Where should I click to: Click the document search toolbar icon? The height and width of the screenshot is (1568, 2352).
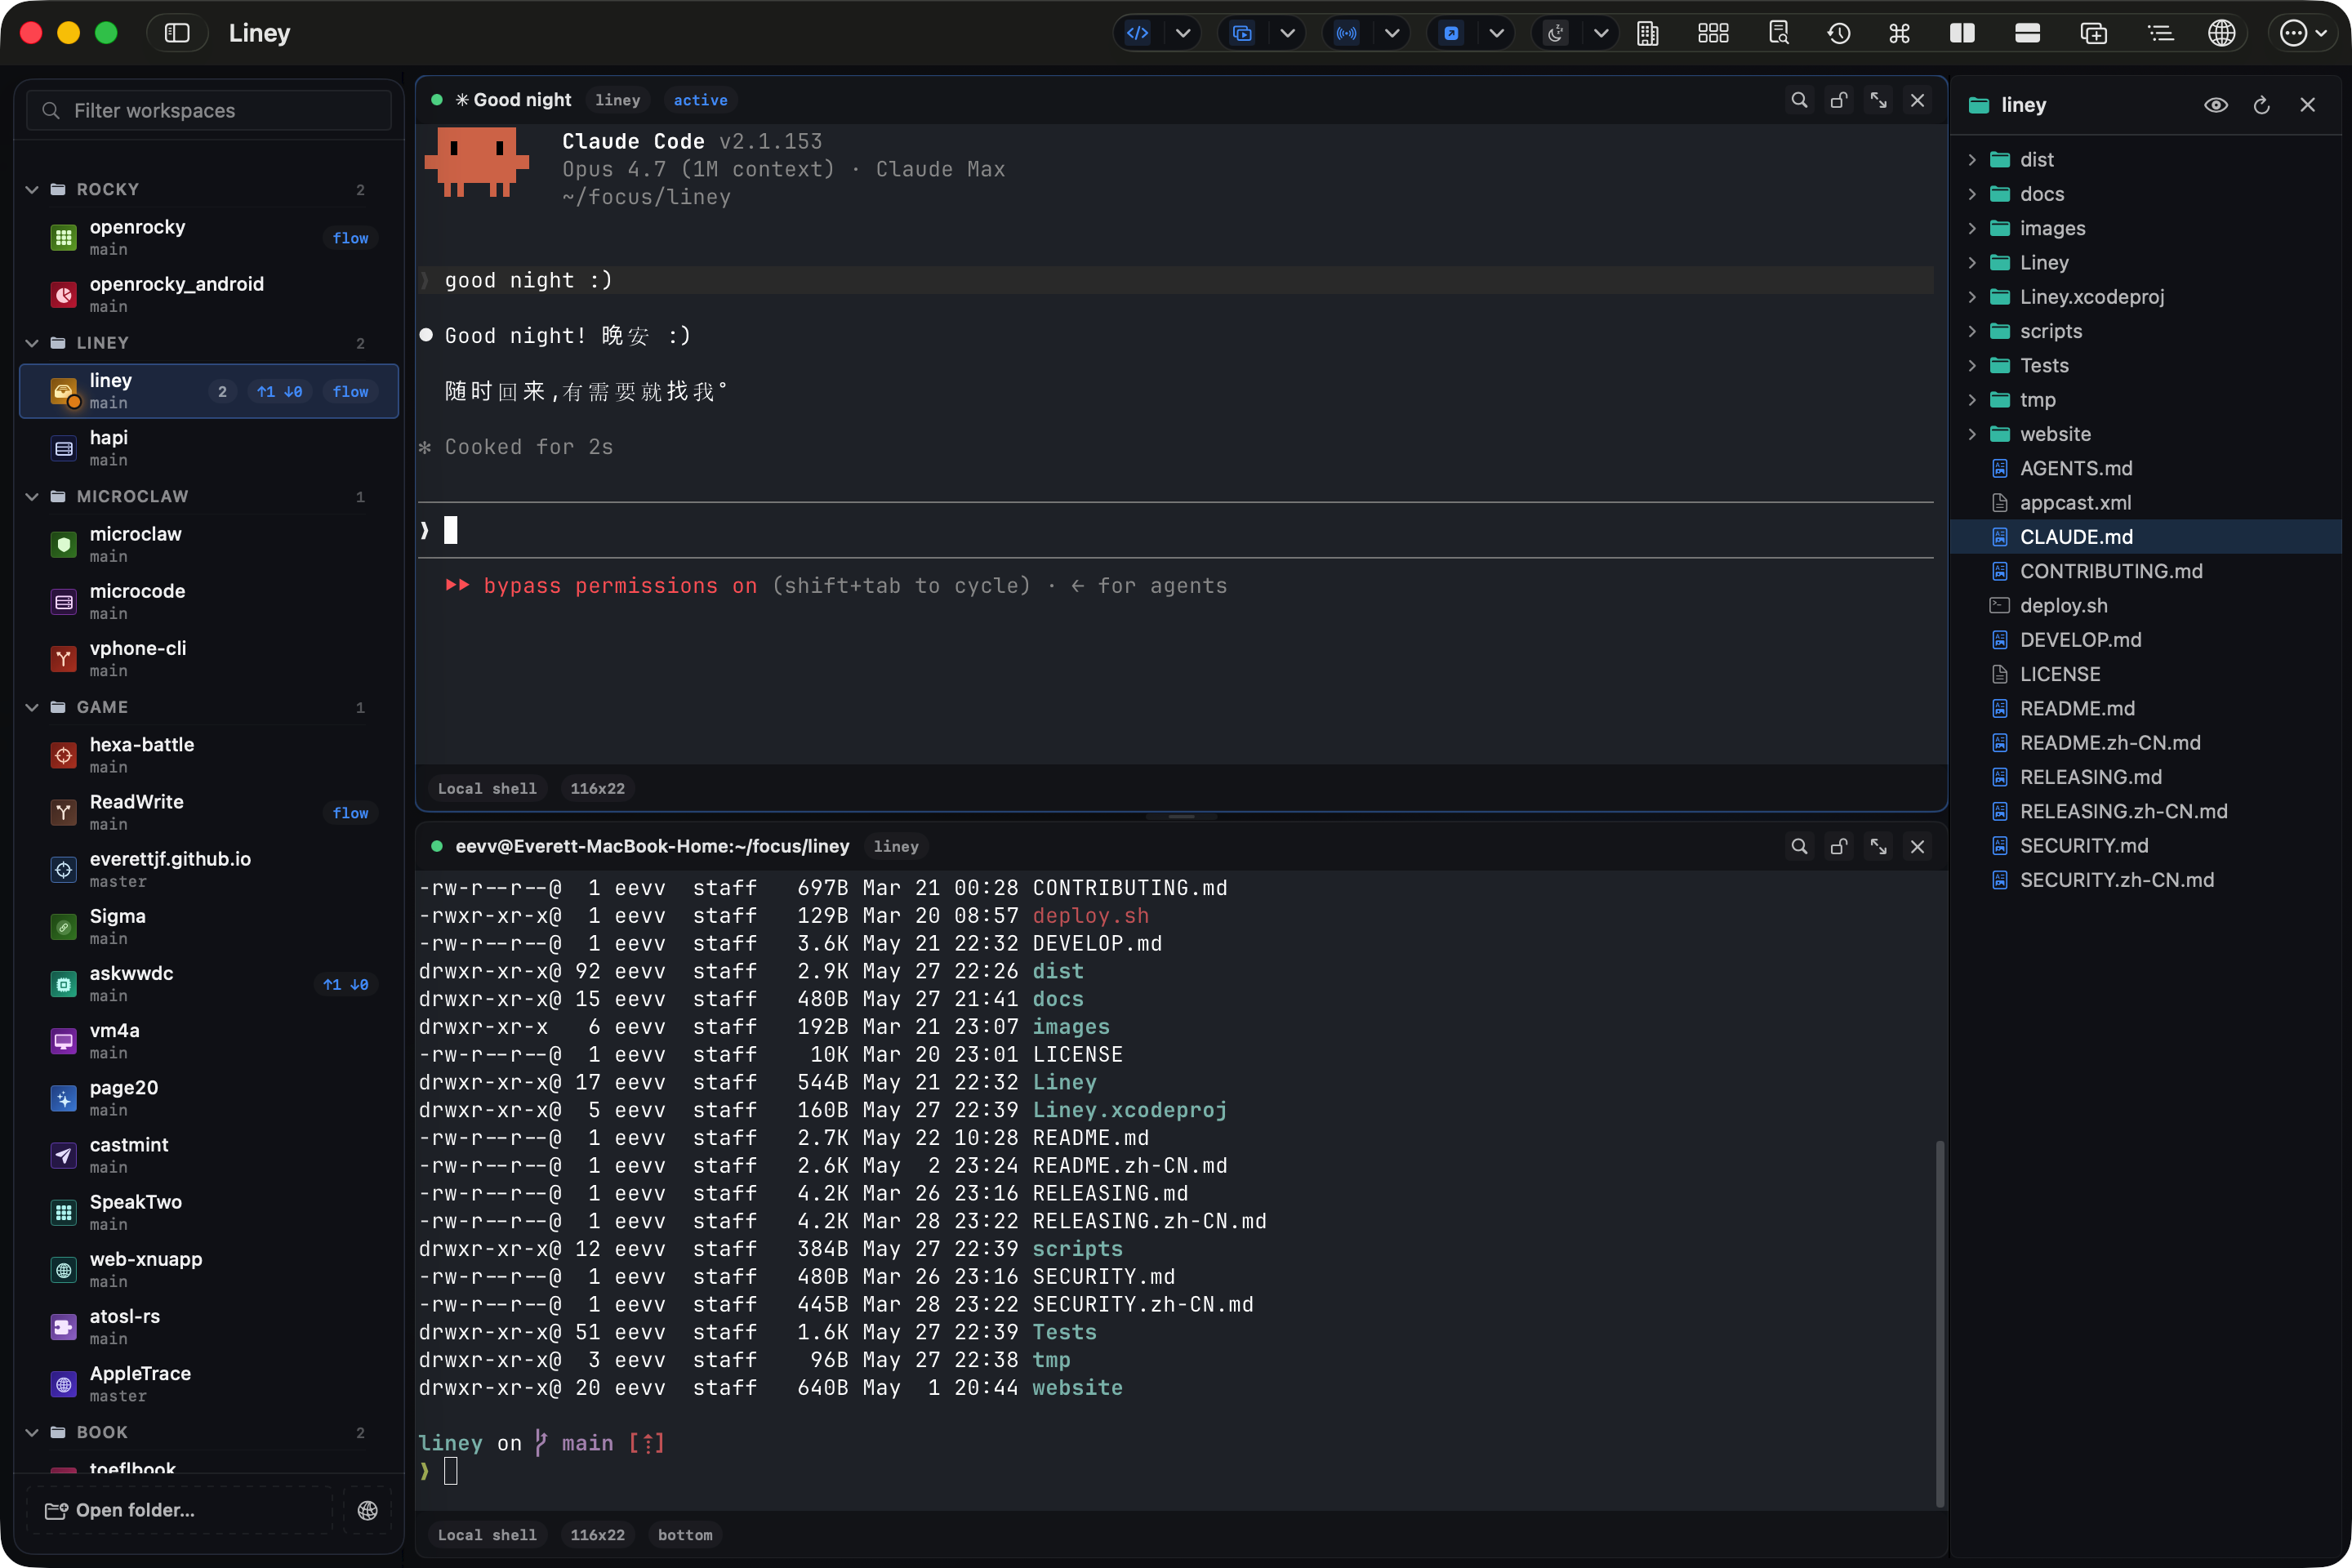tap(1778, 33)
